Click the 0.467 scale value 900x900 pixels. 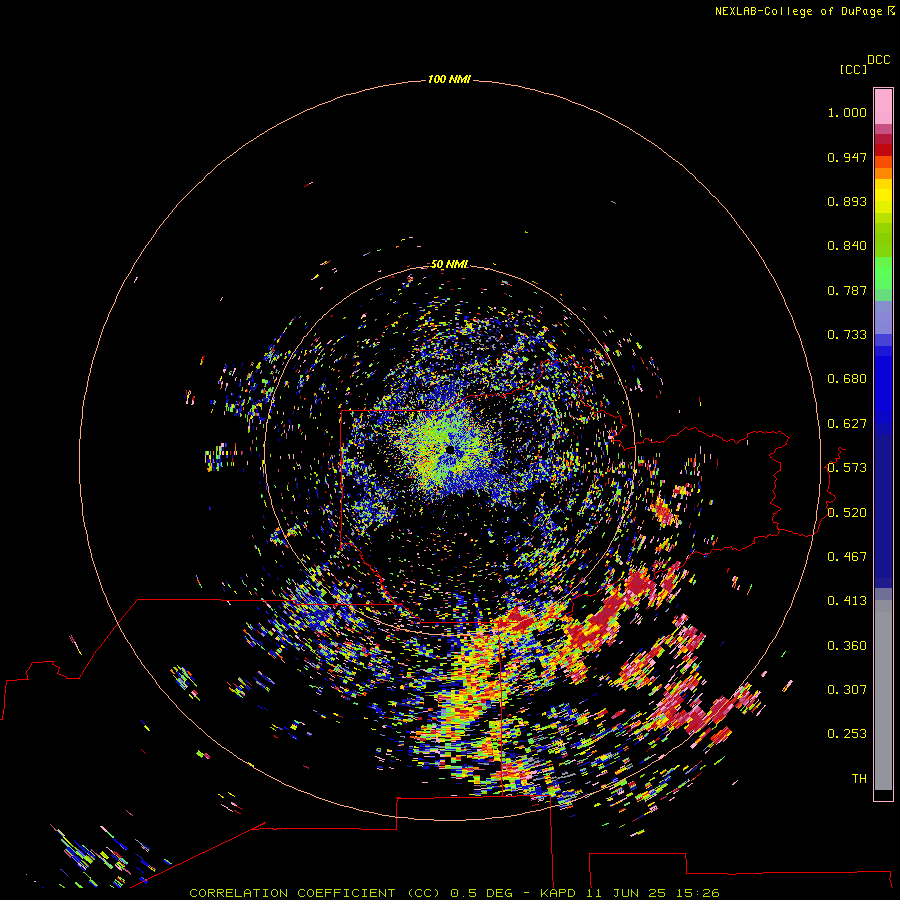(847, 557)
